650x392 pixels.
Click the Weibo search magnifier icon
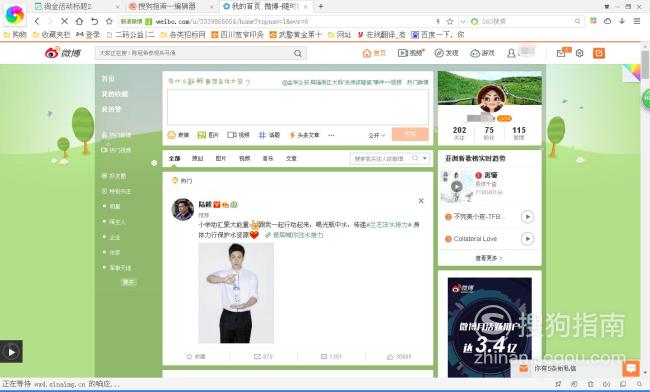[298, 53]
